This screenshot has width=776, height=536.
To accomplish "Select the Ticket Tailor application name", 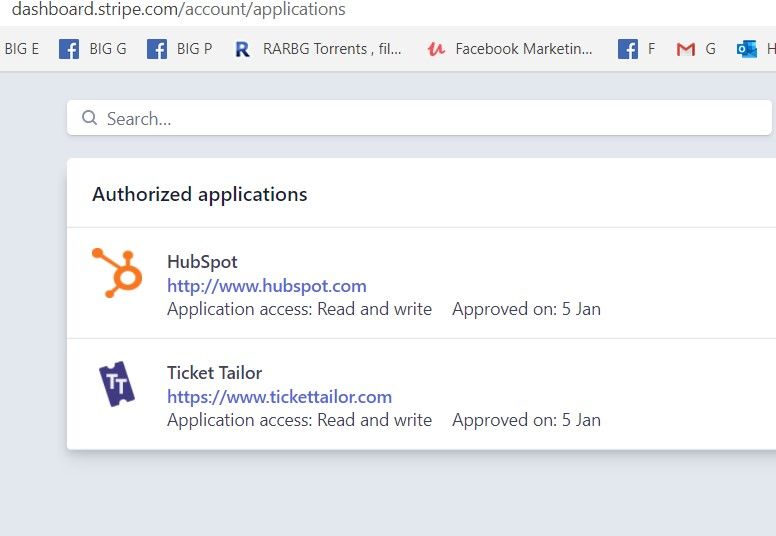I will point(215,373).
